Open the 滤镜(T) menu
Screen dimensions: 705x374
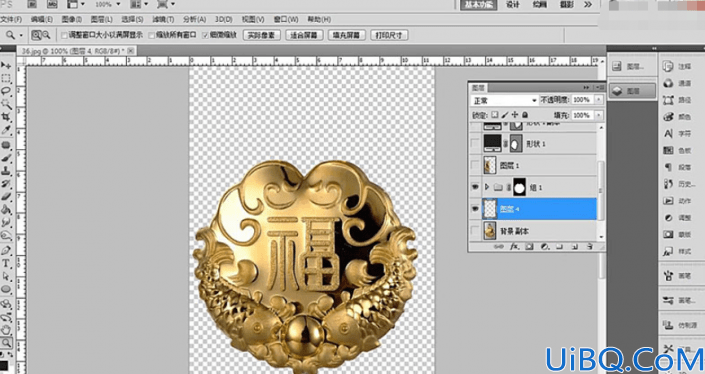[x=163, y=19]
